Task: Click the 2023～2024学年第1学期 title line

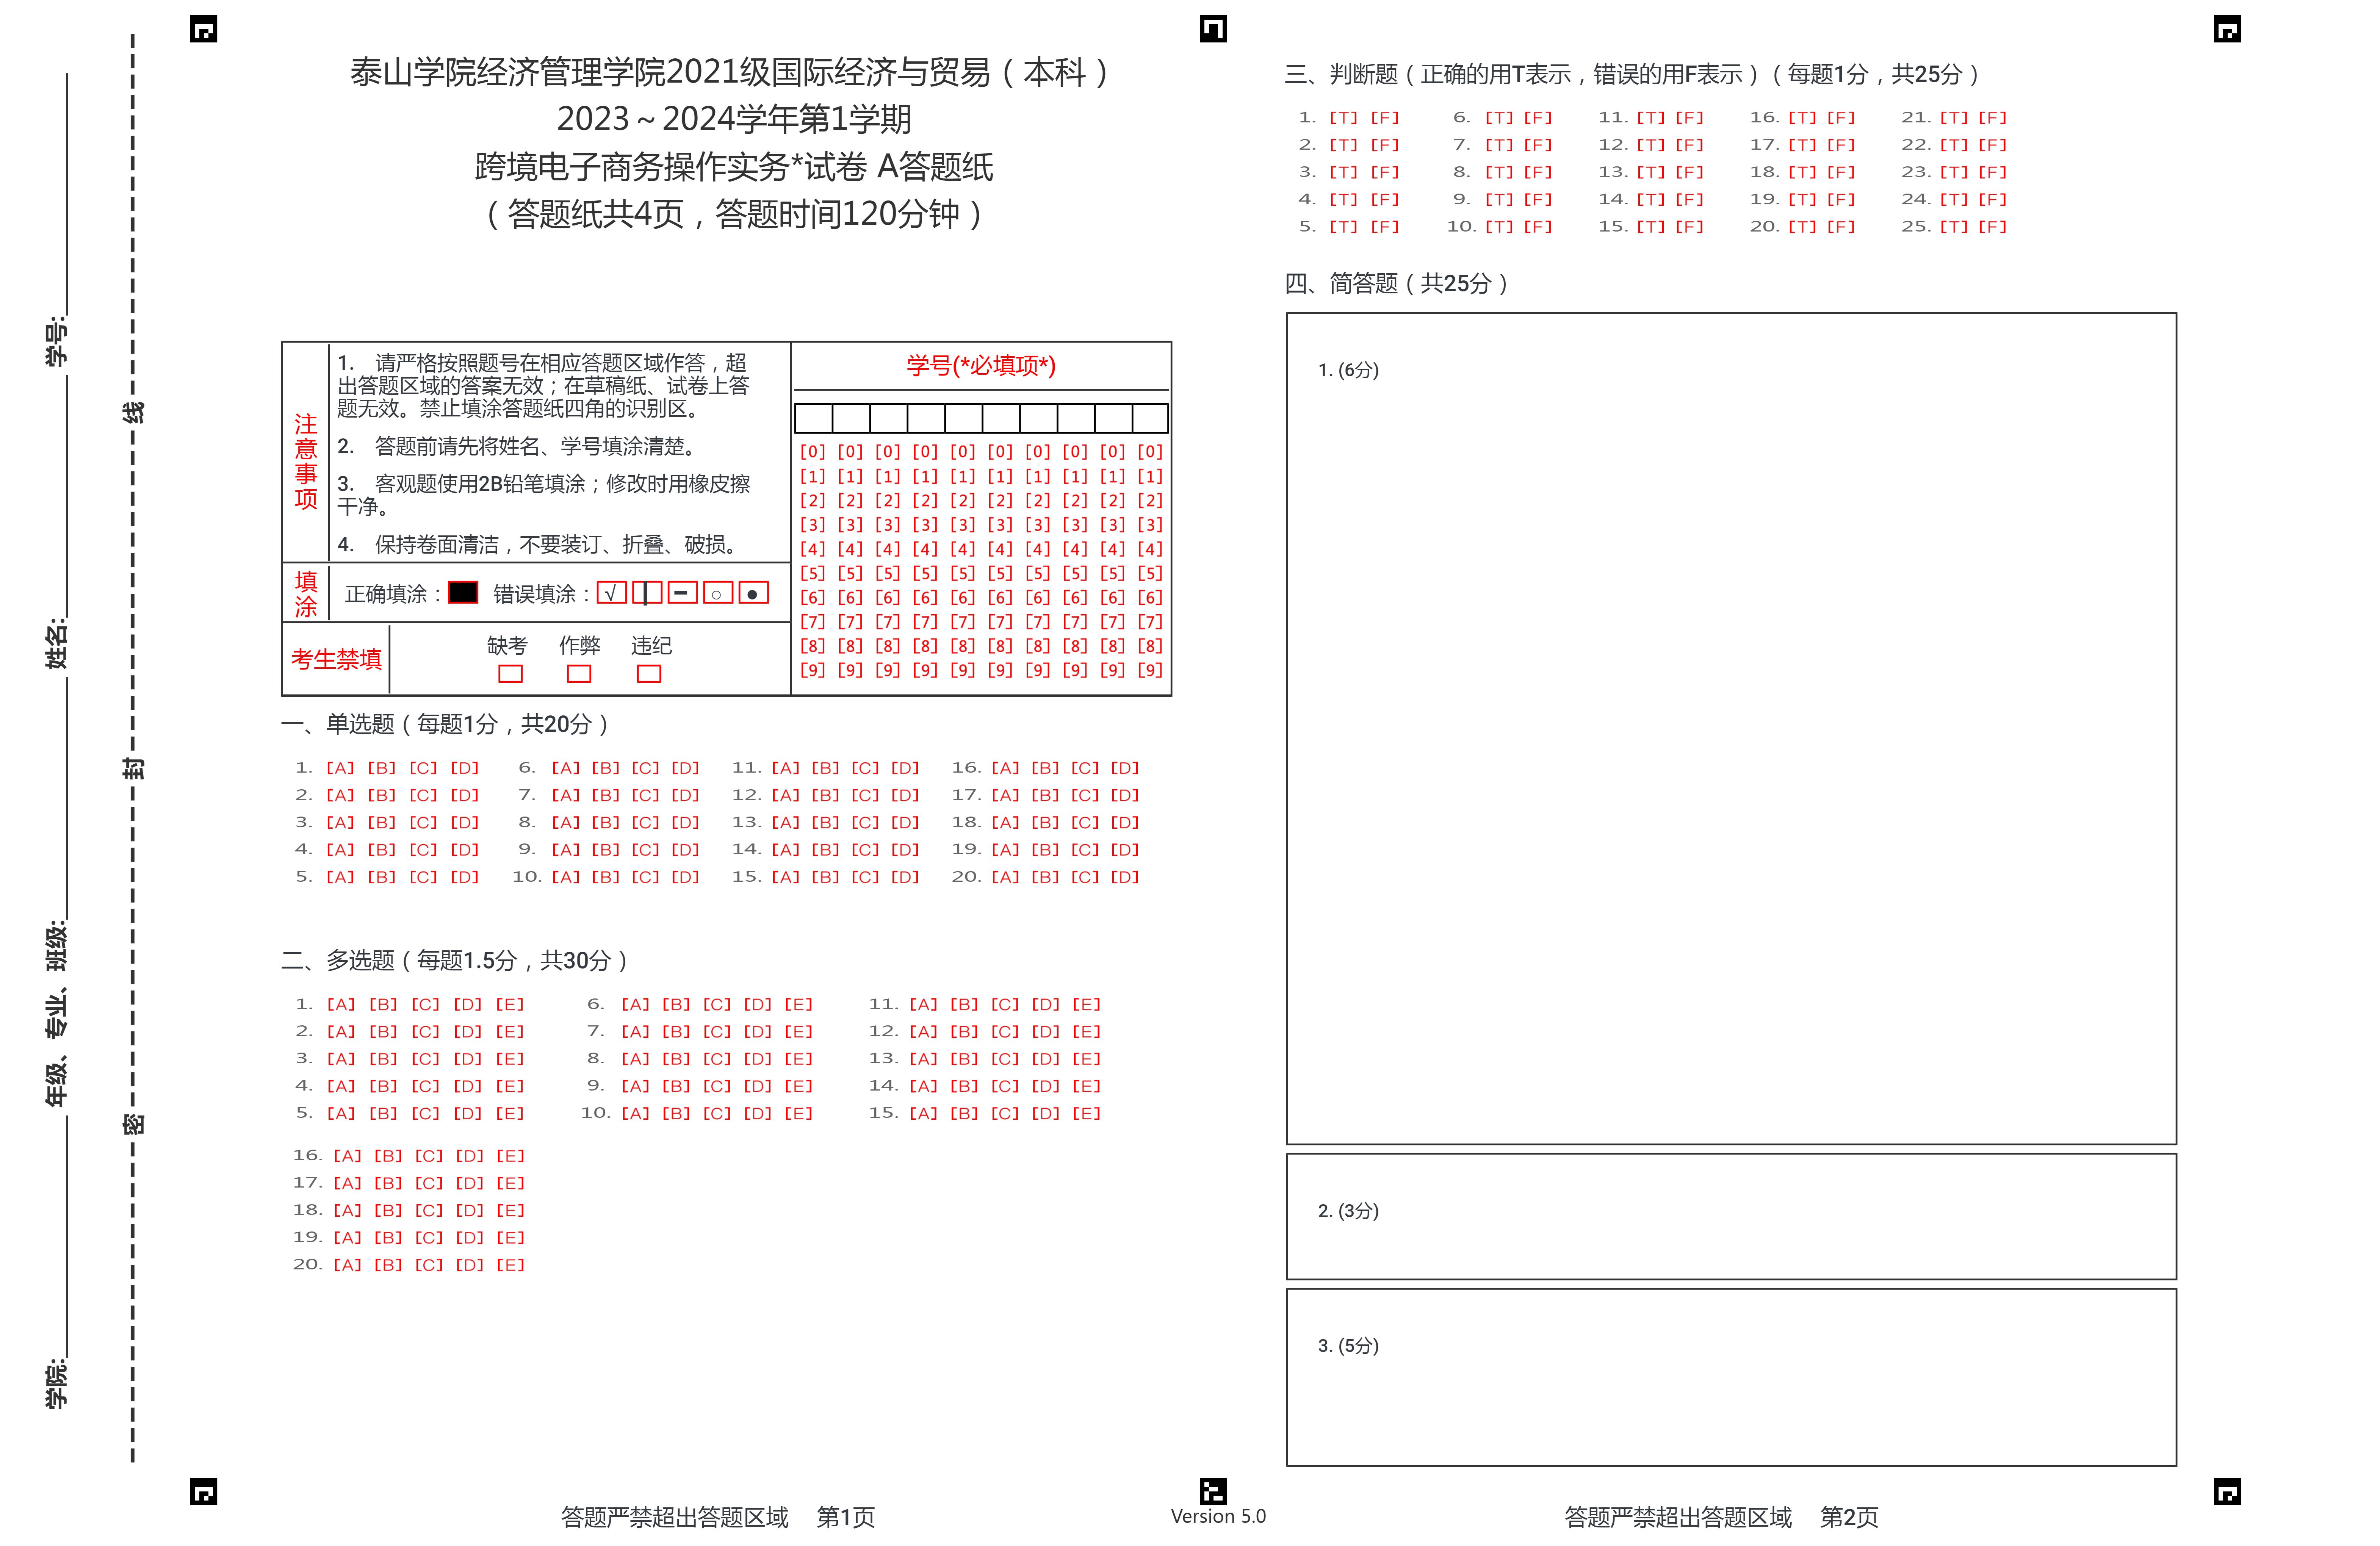Action: click(734, 119)
